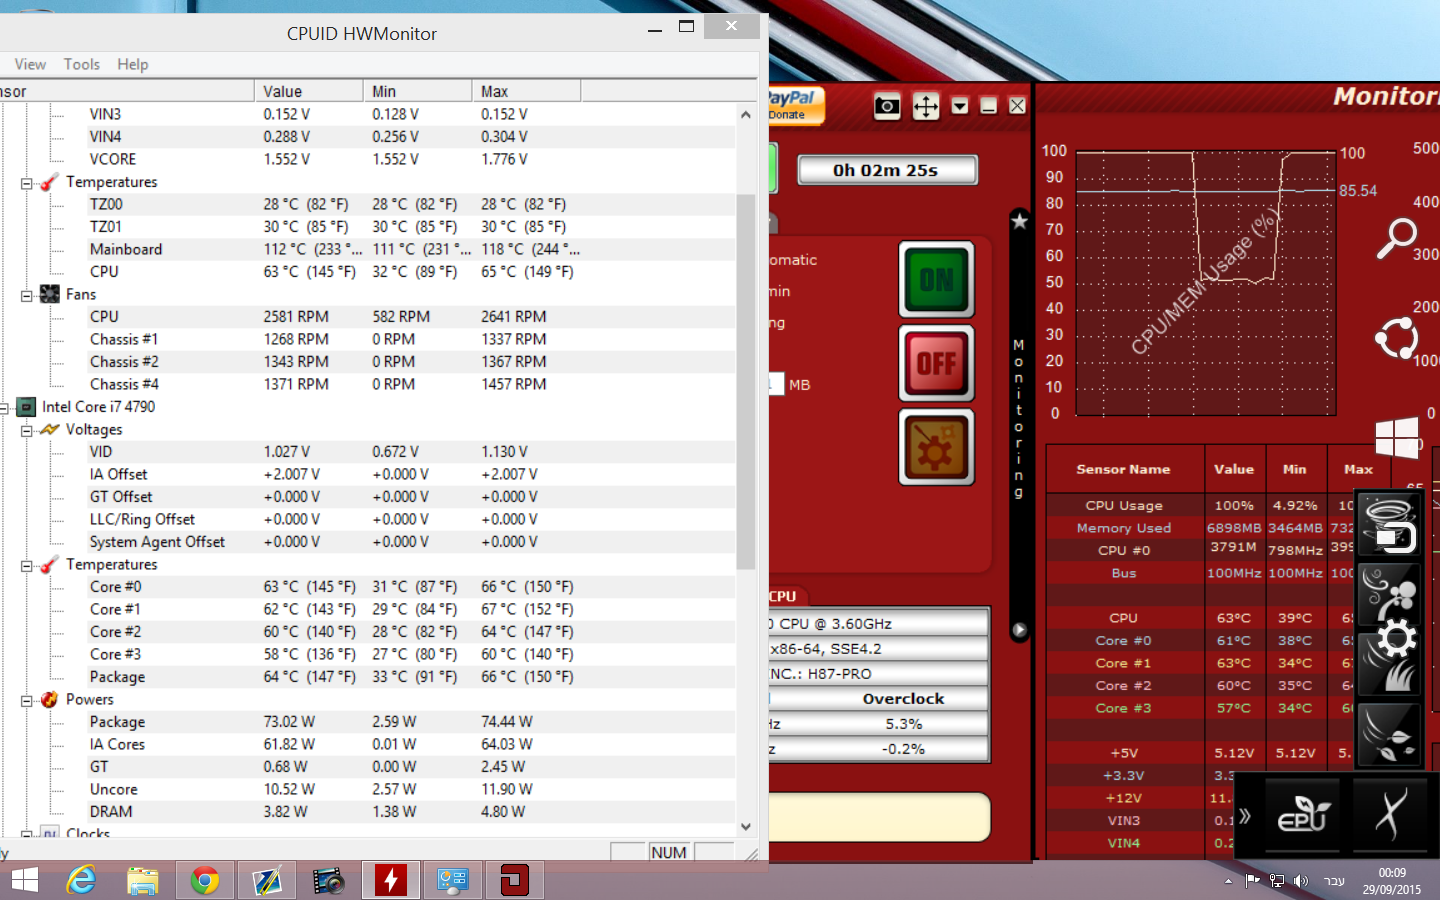The image size is (1440, 900).
Task: Open the down-arrow menu beside the move icon
Action: pyautogui.click(x=960, y=106)
